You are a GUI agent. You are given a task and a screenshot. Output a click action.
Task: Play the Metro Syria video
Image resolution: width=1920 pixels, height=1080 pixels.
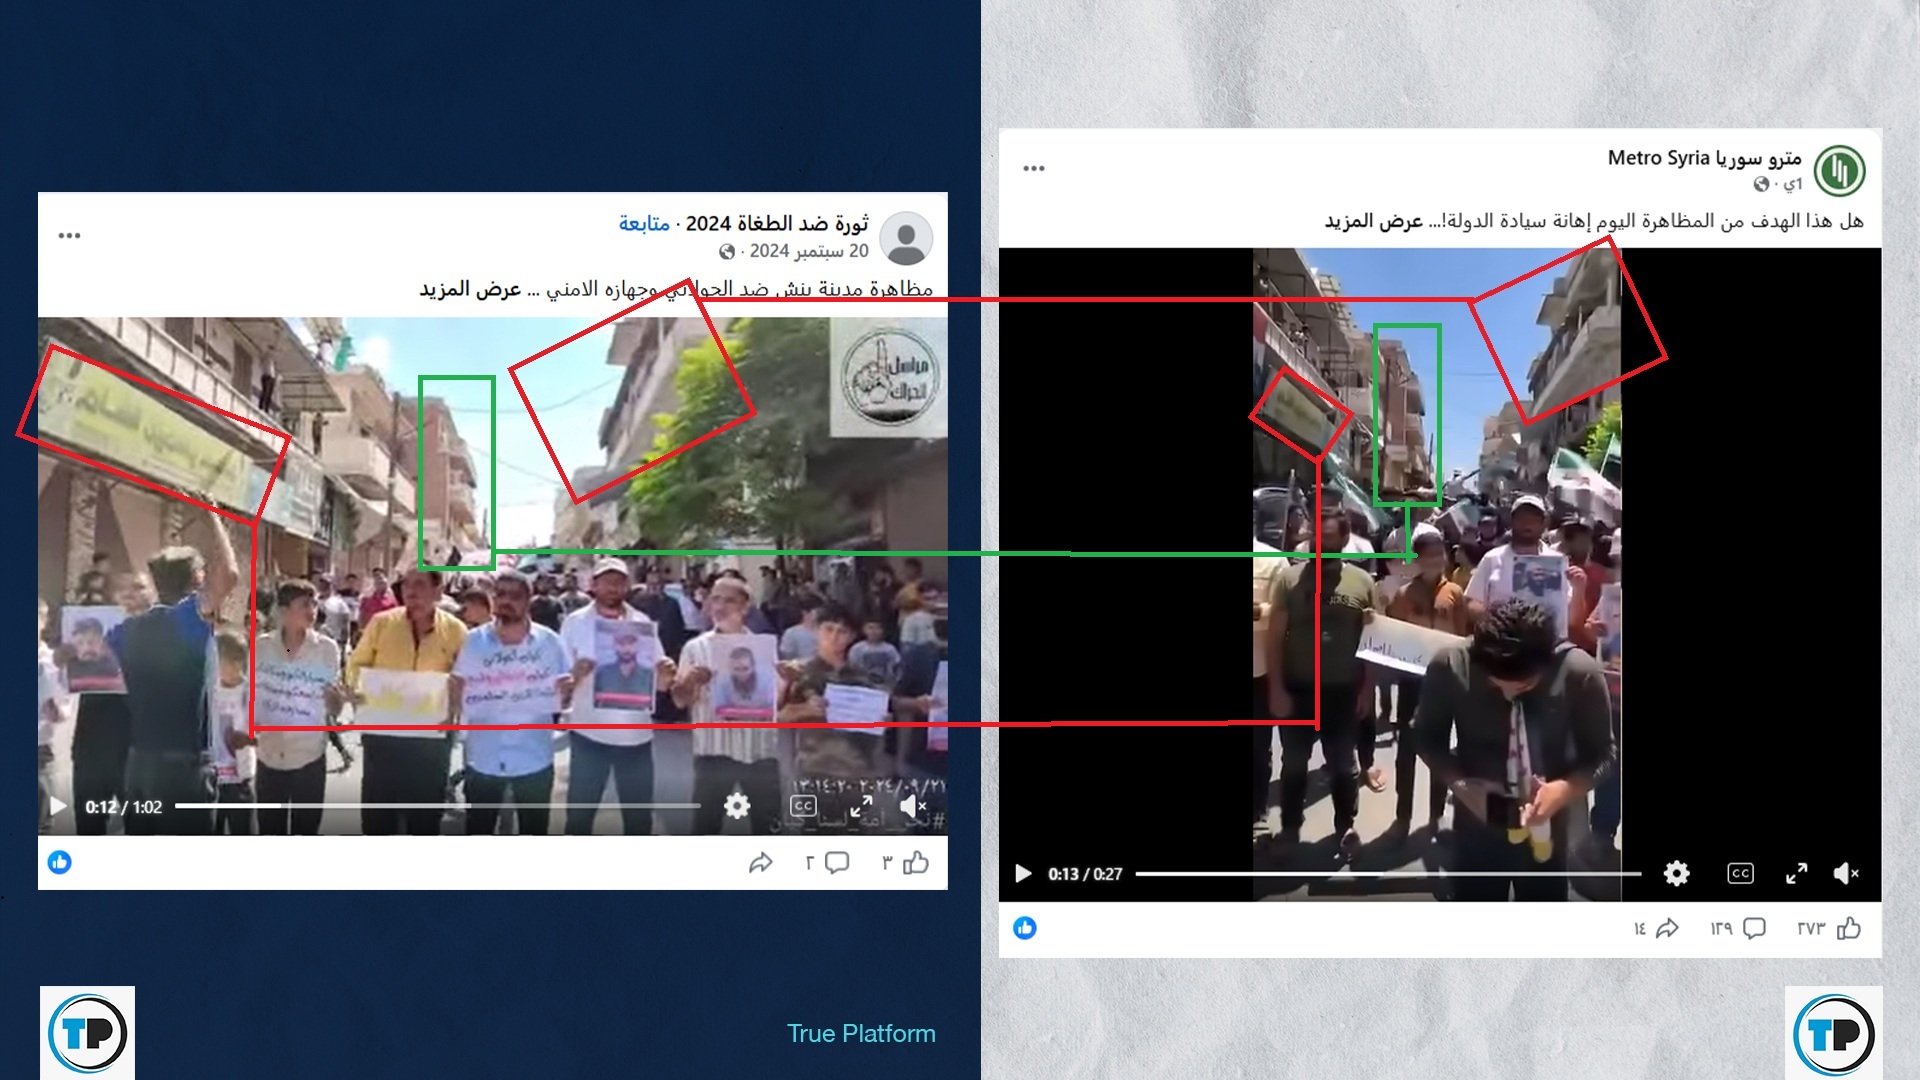[x=1022, y=874]
